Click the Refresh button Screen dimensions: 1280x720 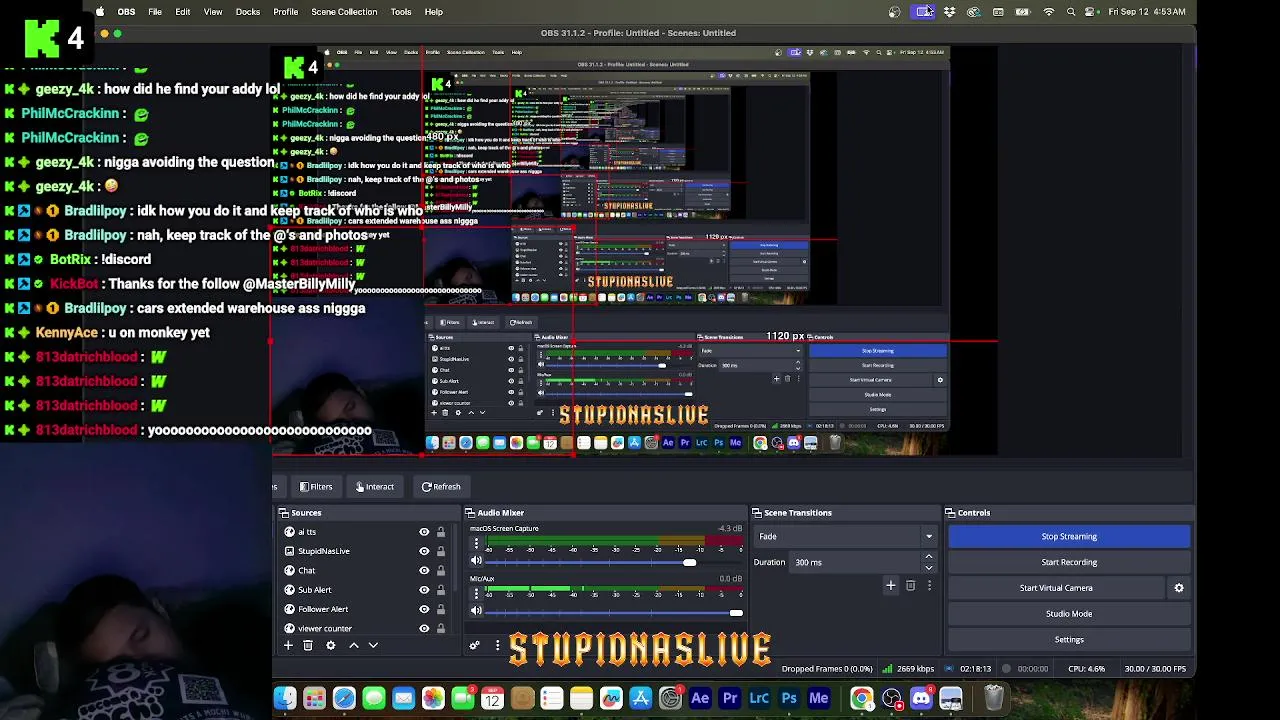point(441,487)
